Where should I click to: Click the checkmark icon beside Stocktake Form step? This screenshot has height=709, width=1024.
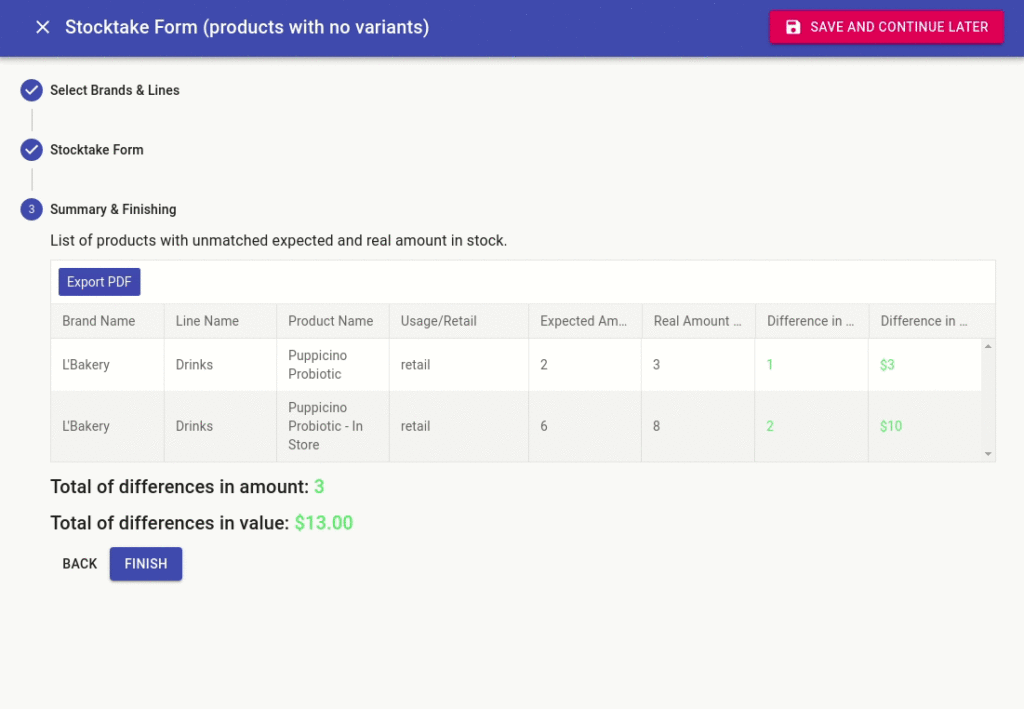31,150
